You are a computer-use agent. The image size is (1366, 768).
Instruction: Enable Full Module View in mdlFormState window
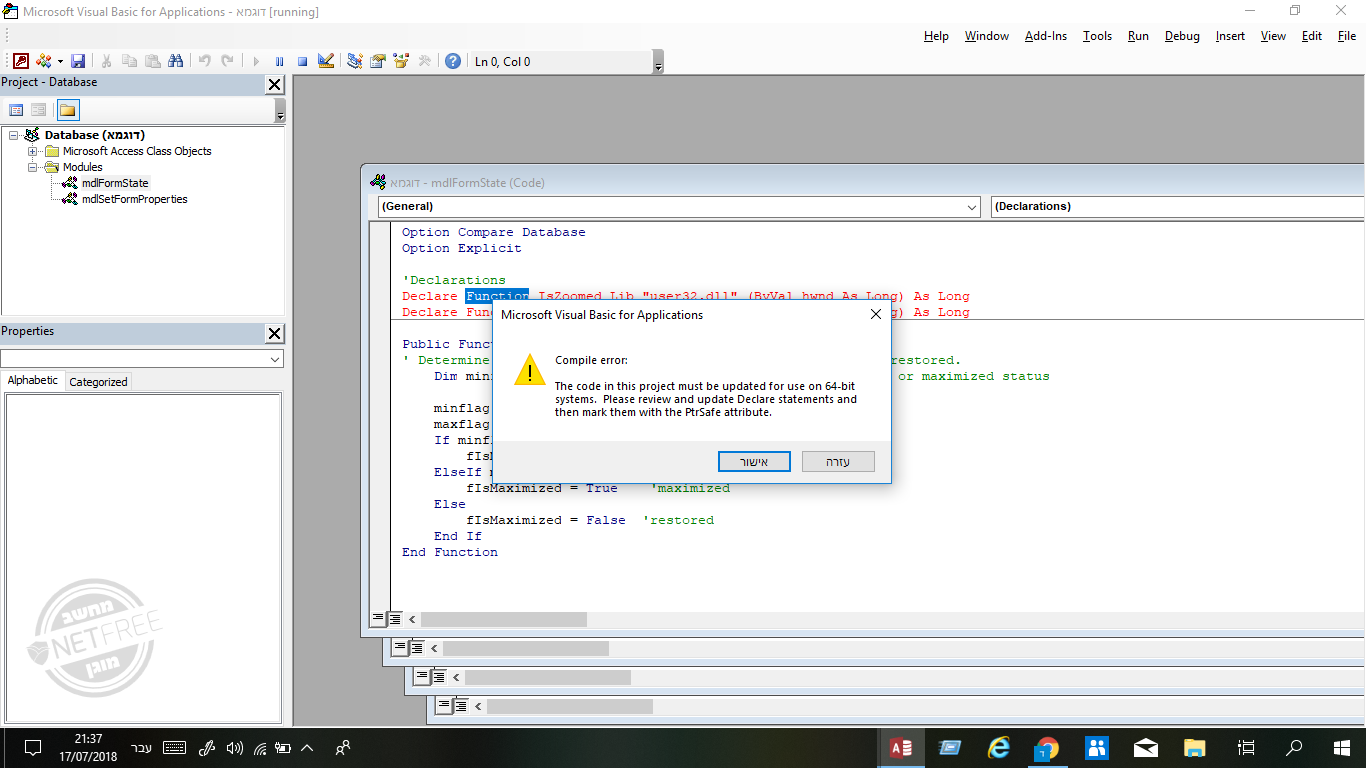pyautogui.click(x=395, y=619)
